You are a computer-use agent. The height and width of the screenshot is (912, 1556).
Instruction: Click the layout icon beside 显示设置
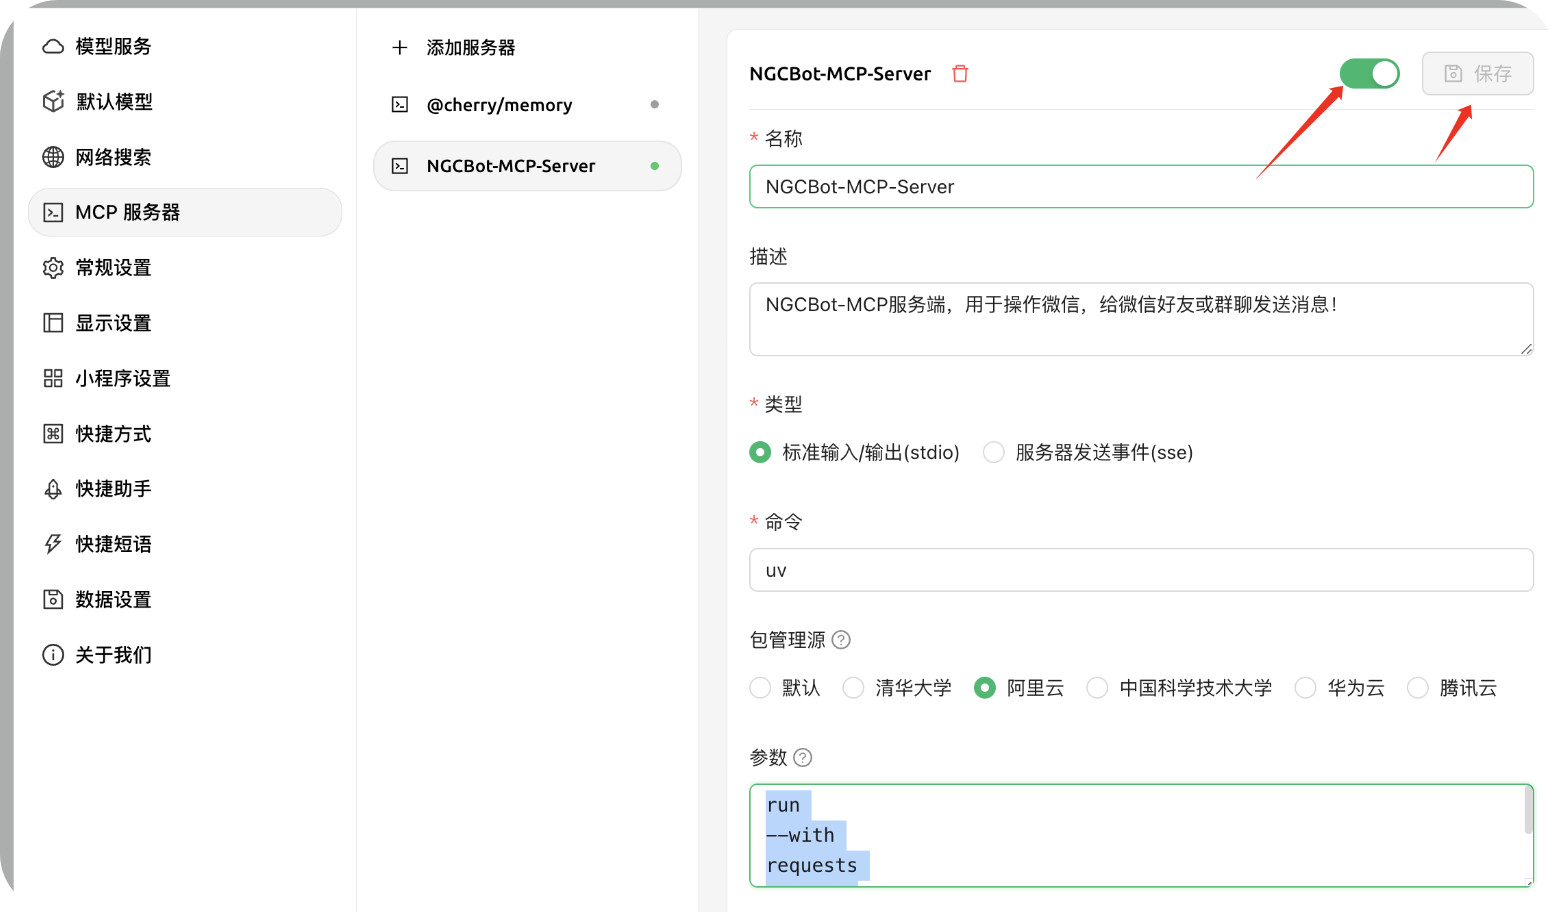tap(53, 323)
